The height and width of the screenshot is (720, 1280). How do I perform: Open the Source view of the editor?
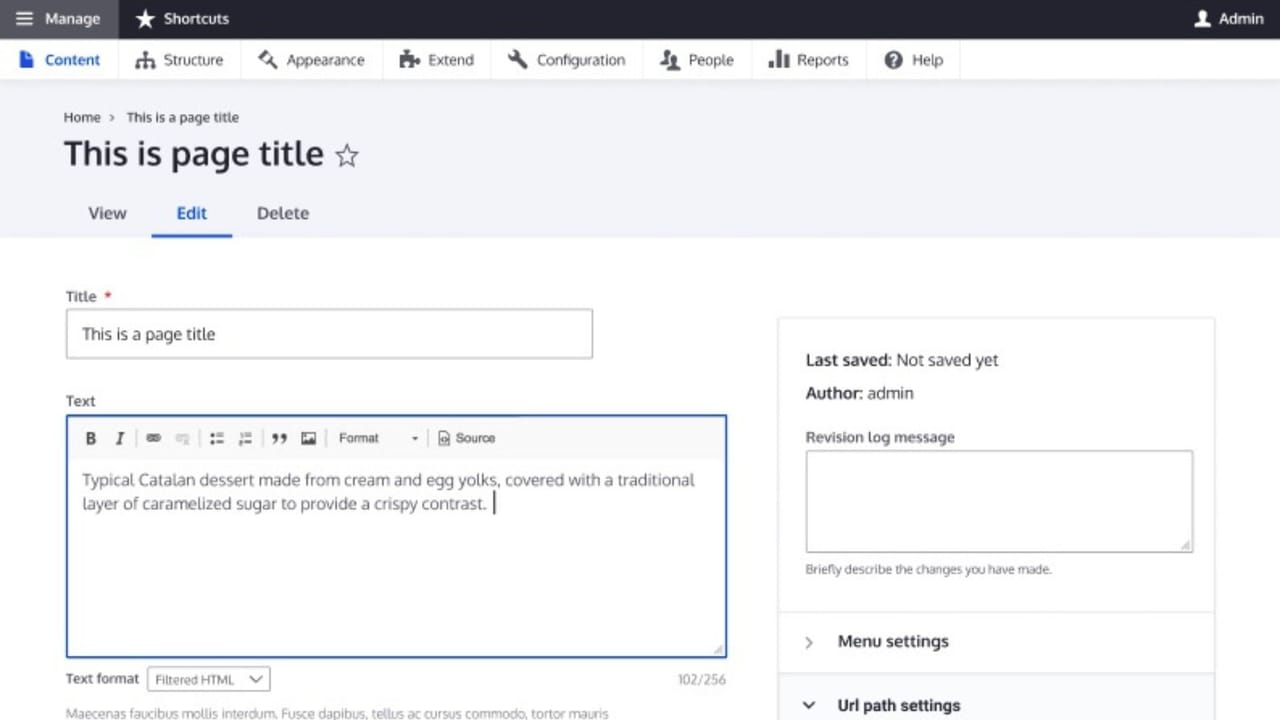coord(465,438)
